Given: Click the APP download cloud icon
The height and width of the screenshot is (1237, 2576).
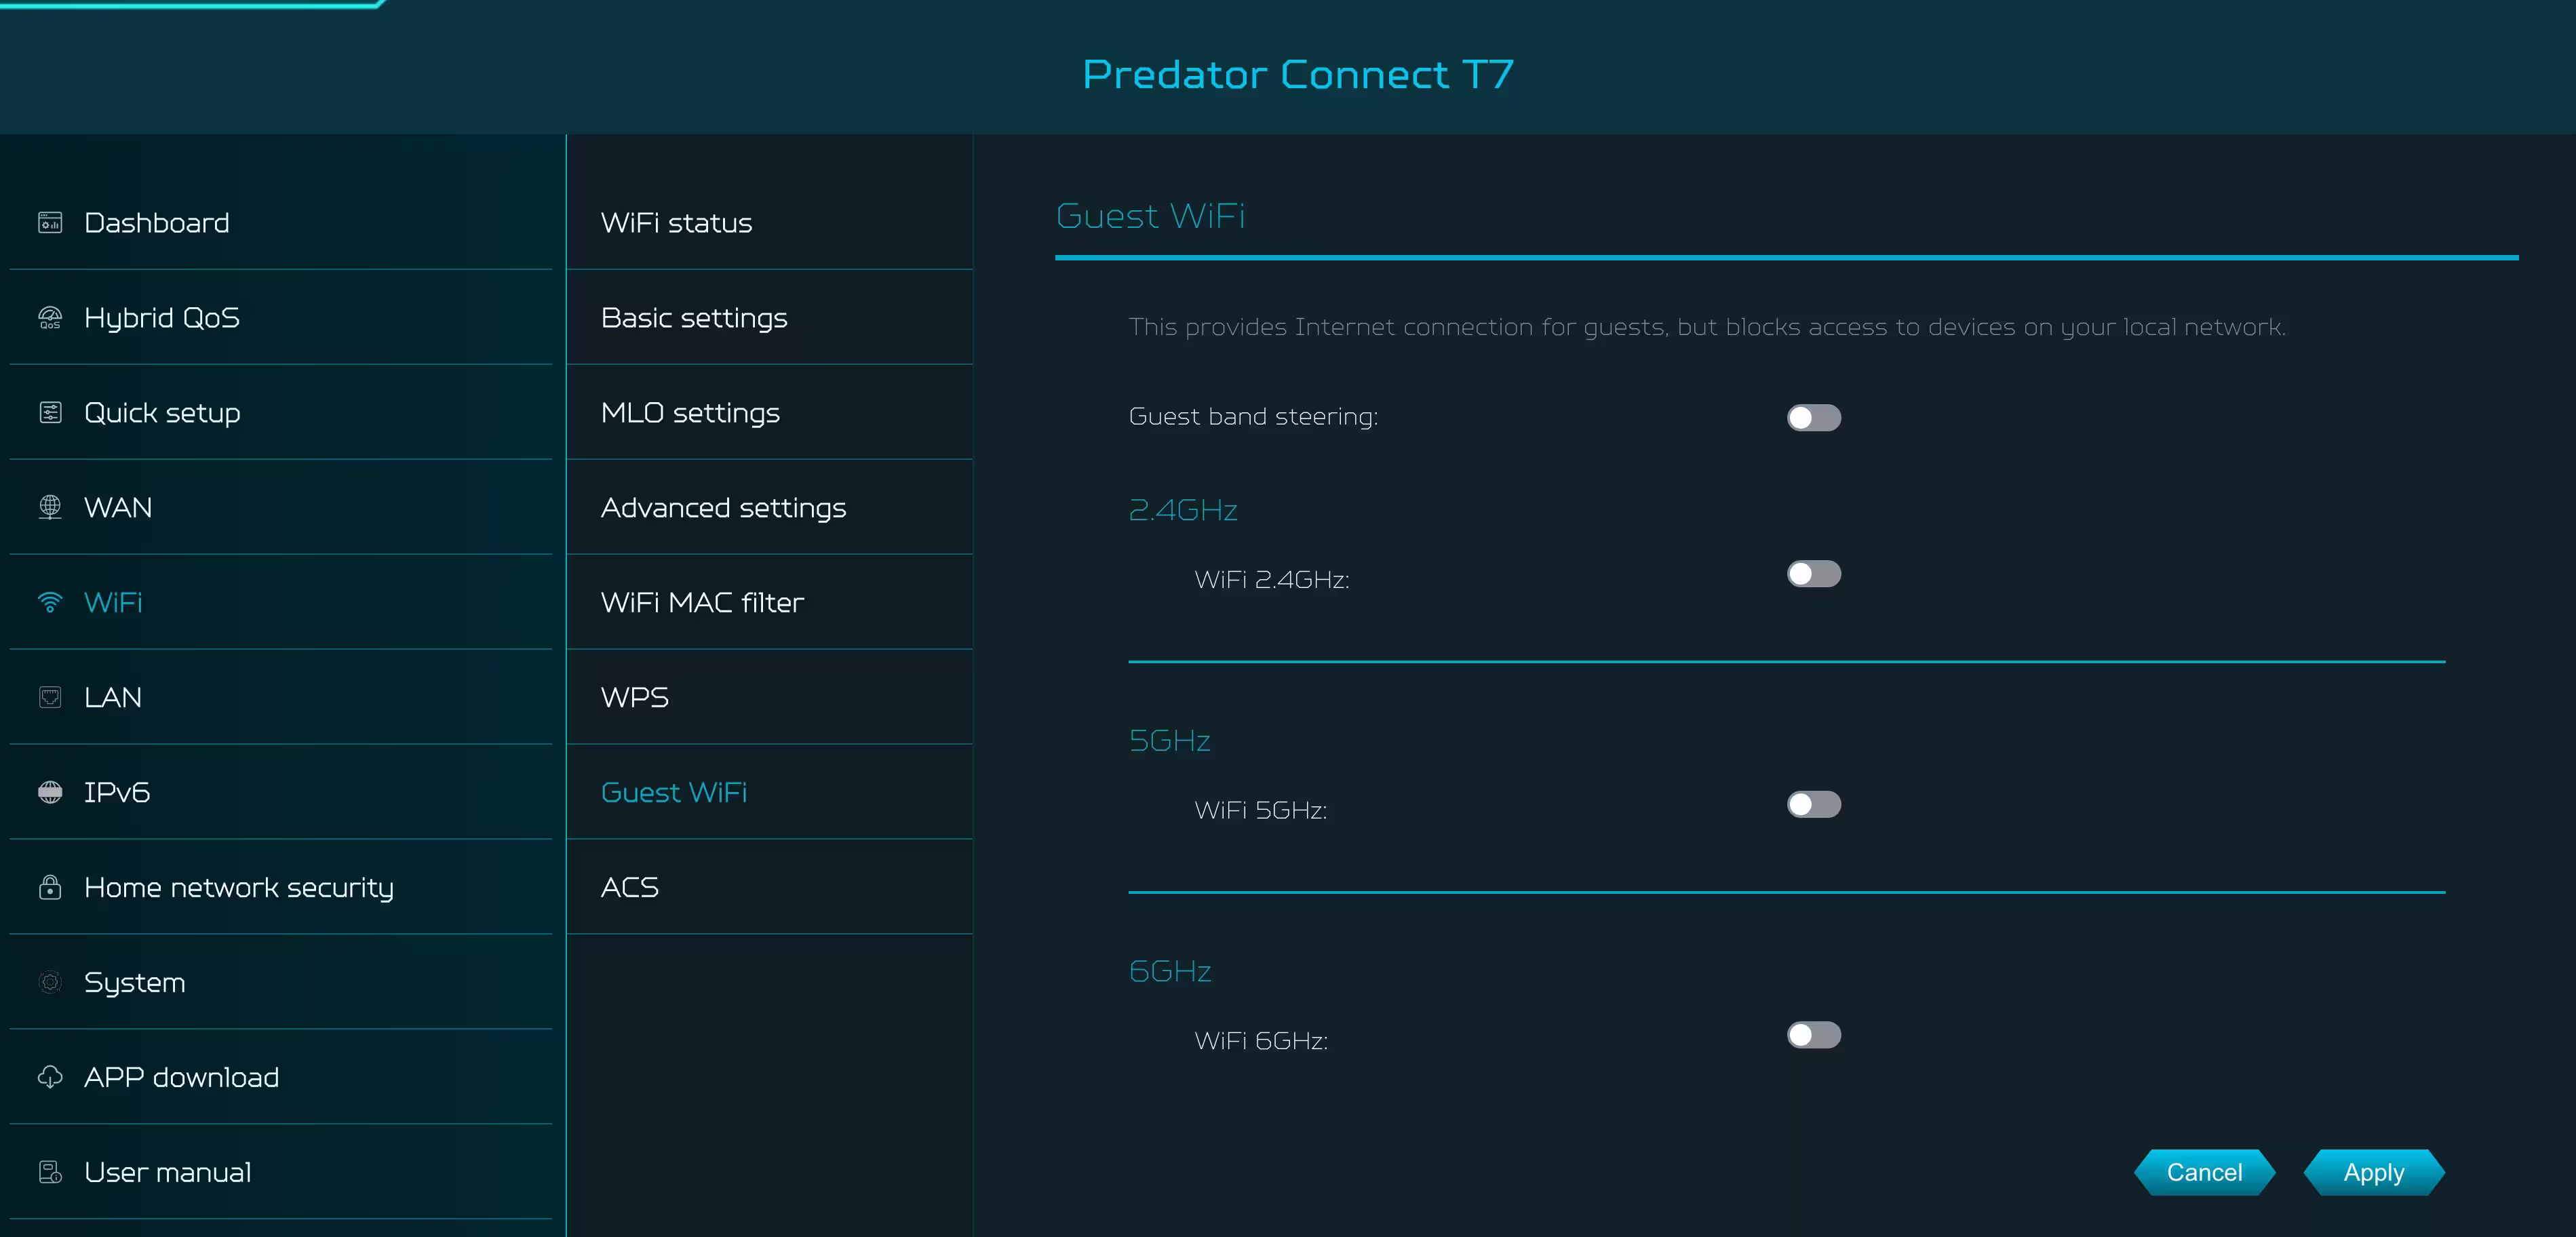Looking at the screenshot, I should click(50, 1077).
